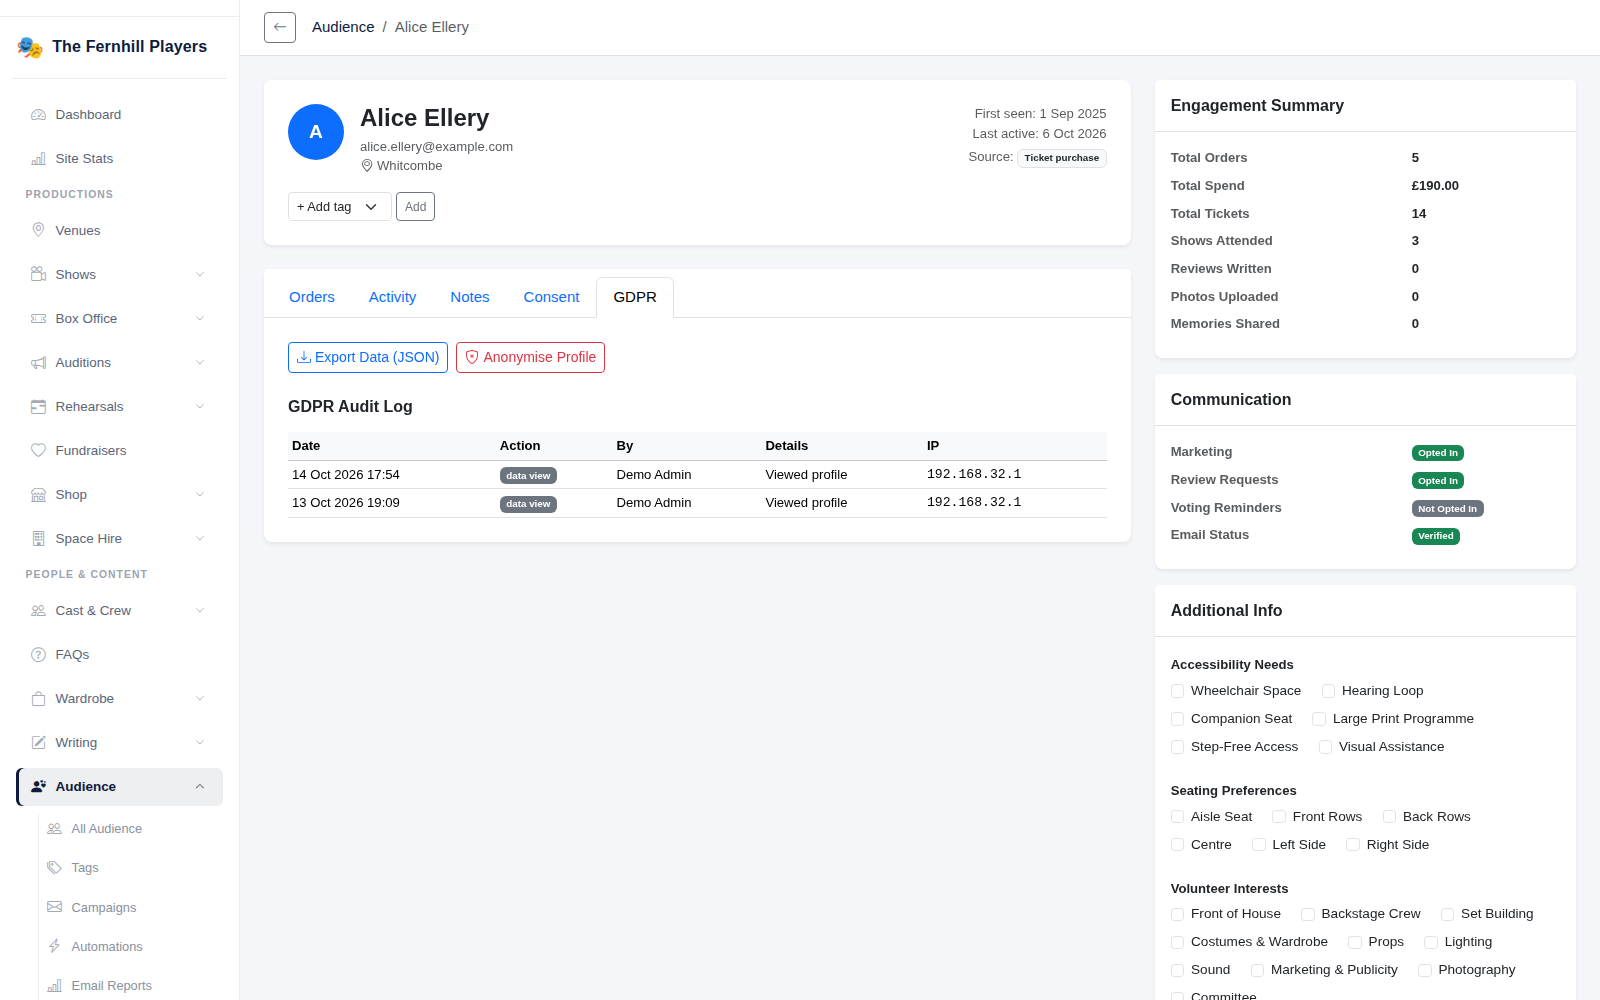Collapse the Audience sidebar section
Image resolution: width=1600 pixels, height=1000 pixels.
(200, 786)
